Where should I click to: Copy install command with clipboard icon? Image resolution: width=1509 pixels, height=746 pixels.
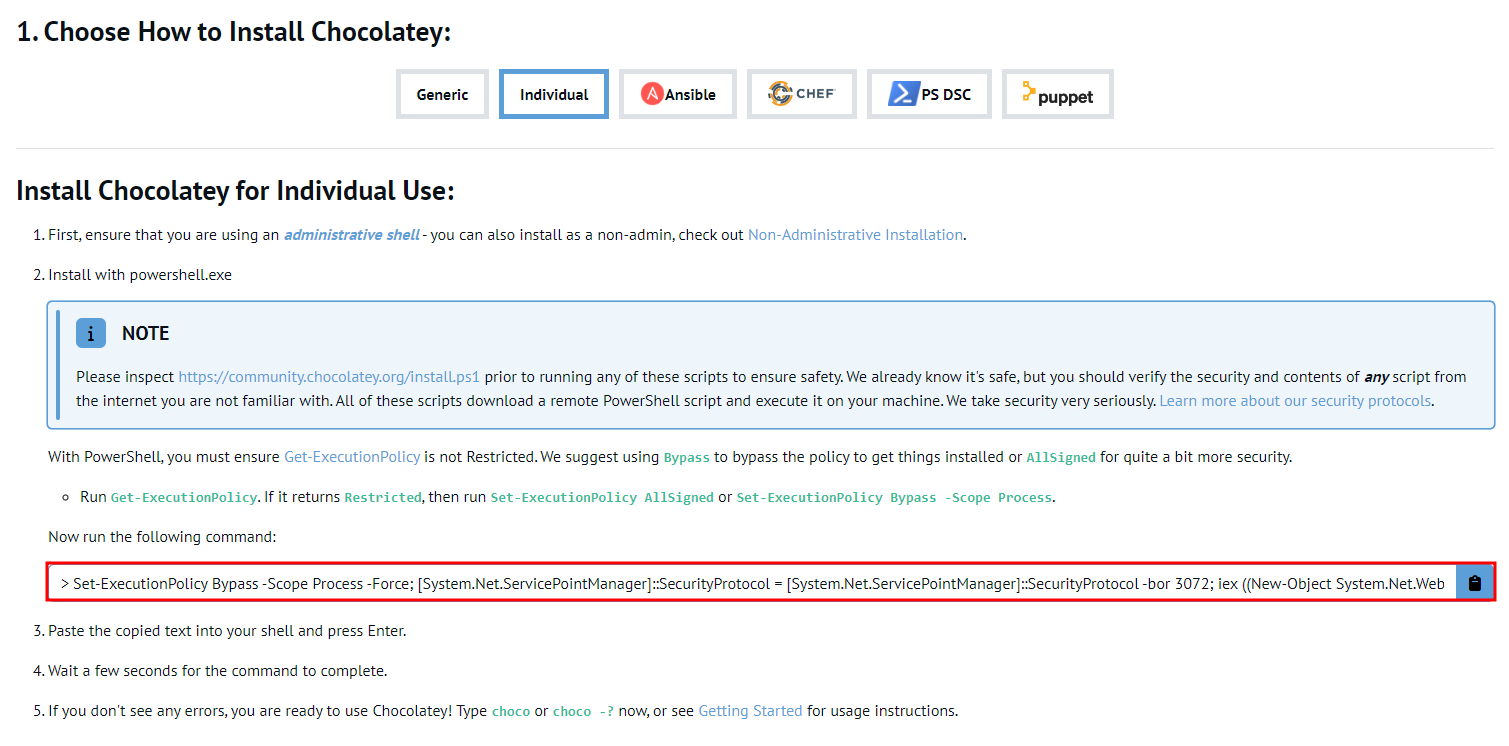point(1474,582)
